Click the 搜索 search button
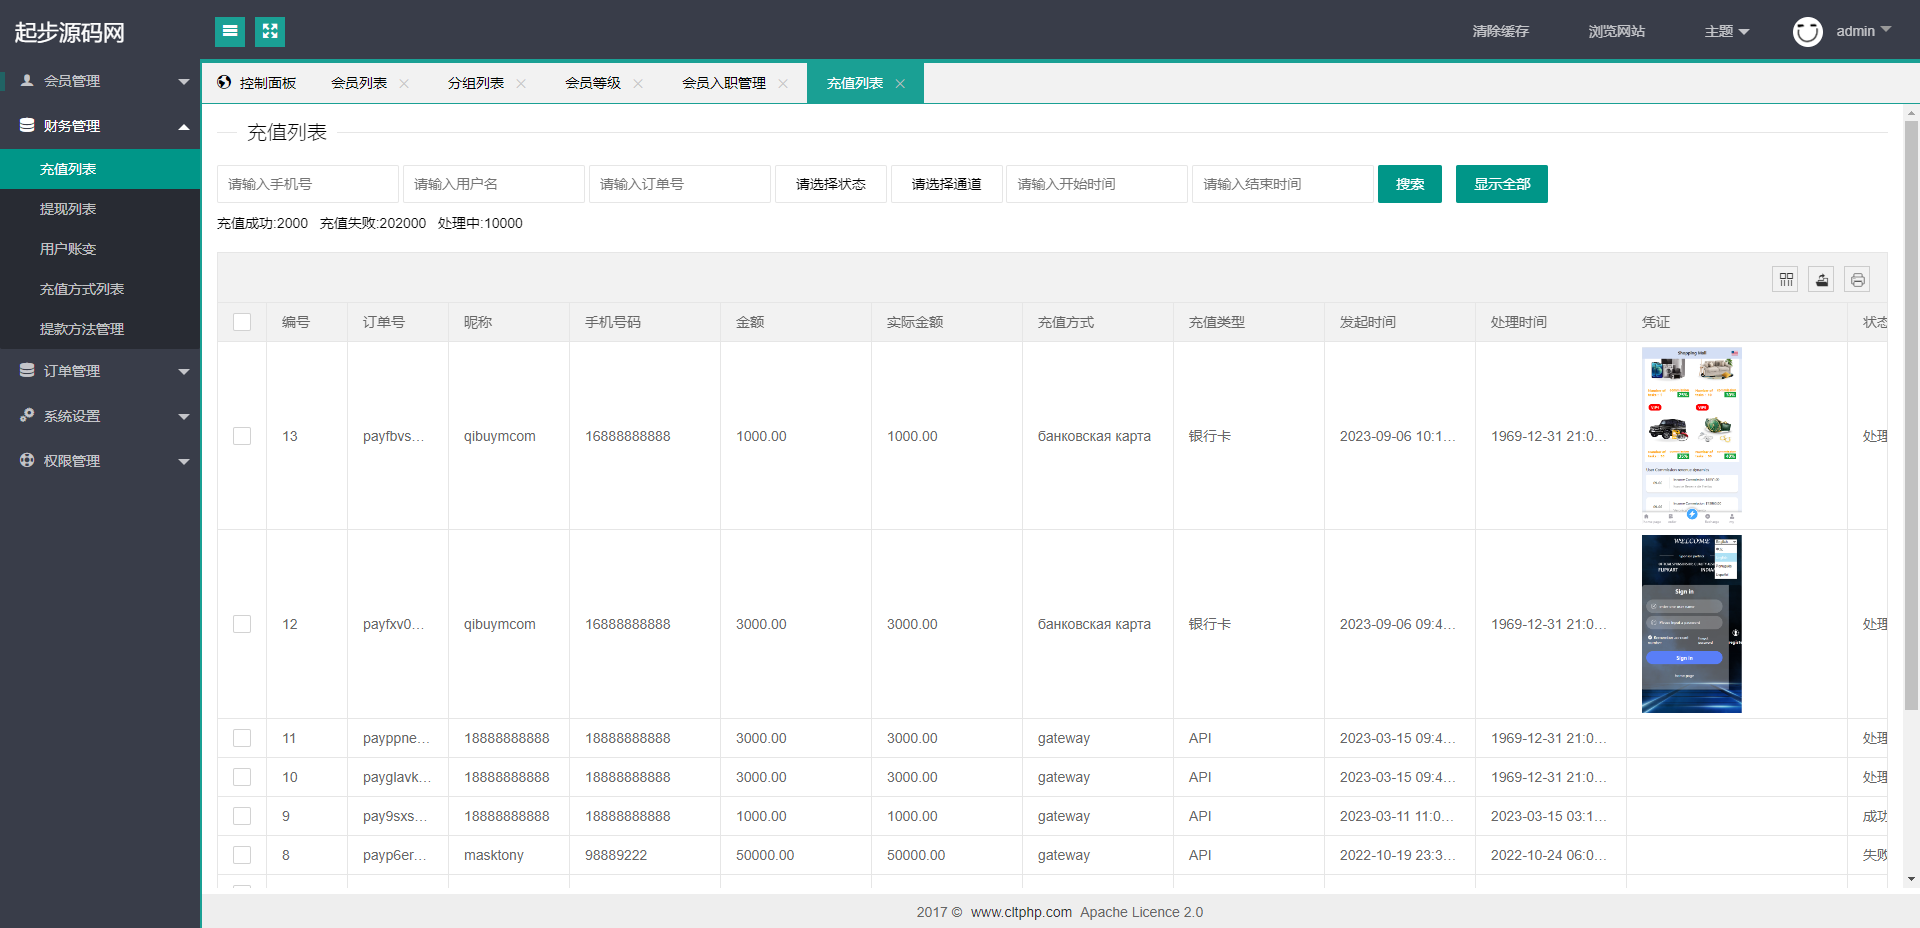1920x928 pixels. coord(1409,184)
